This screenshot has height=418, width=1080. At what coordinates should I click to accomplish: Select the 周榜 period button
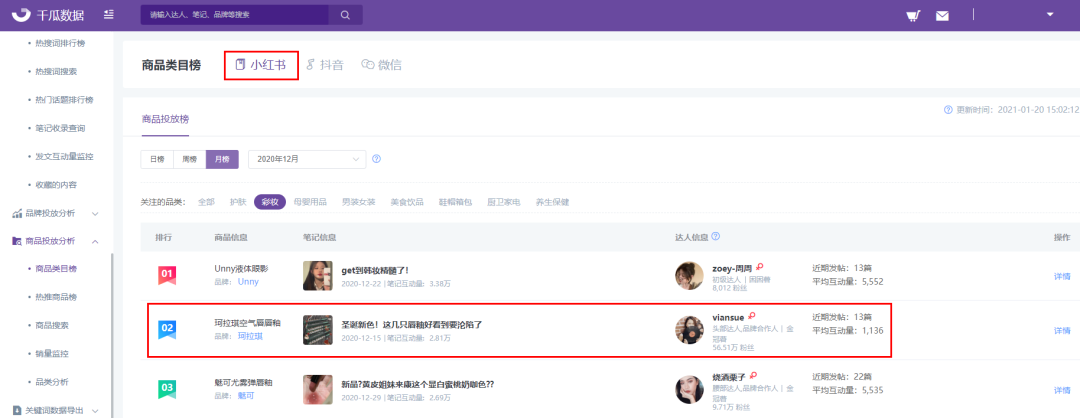pyautogui.click(x=189, y=159)
